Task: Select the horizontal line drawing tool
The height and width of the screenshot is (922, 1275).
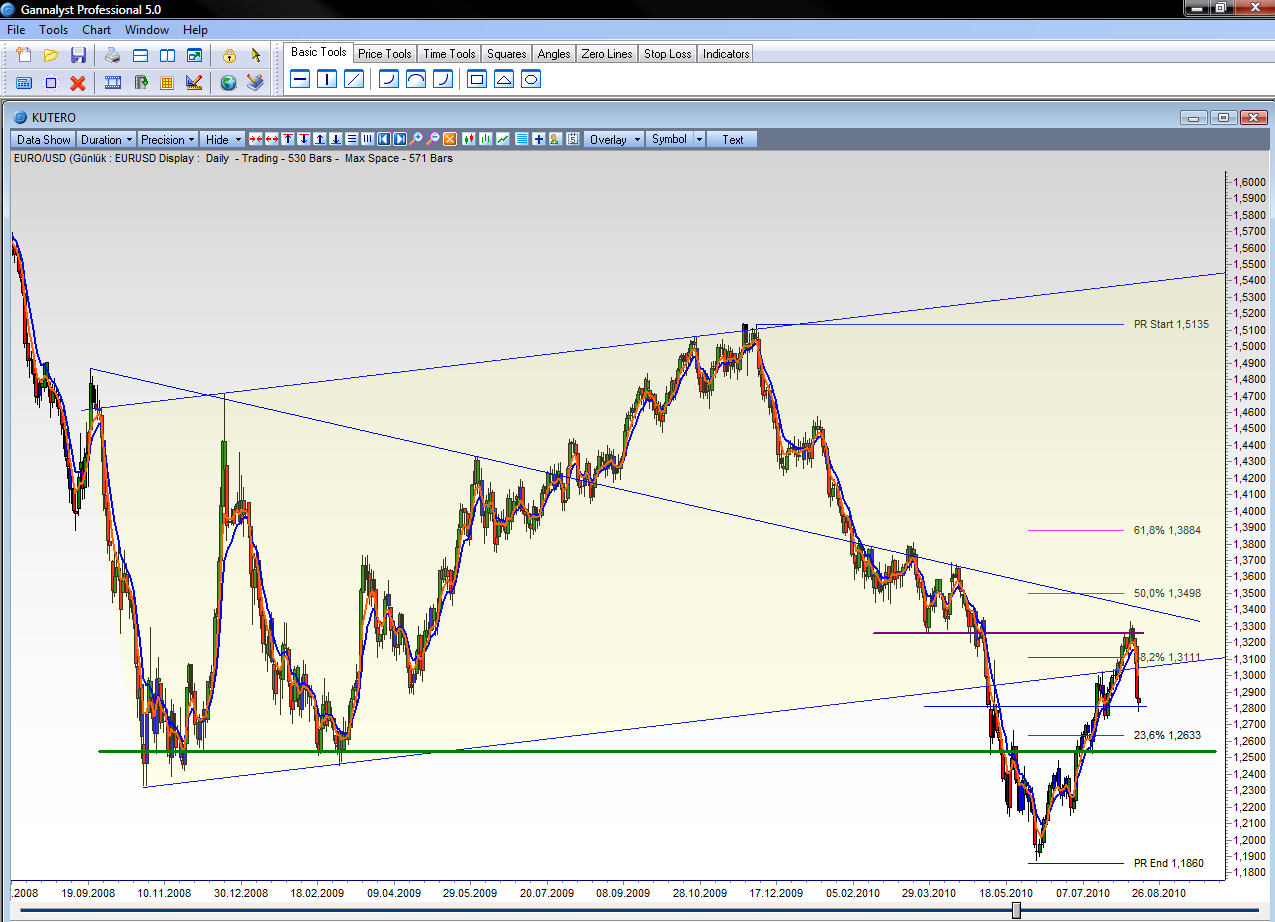Action: point(300,79)
